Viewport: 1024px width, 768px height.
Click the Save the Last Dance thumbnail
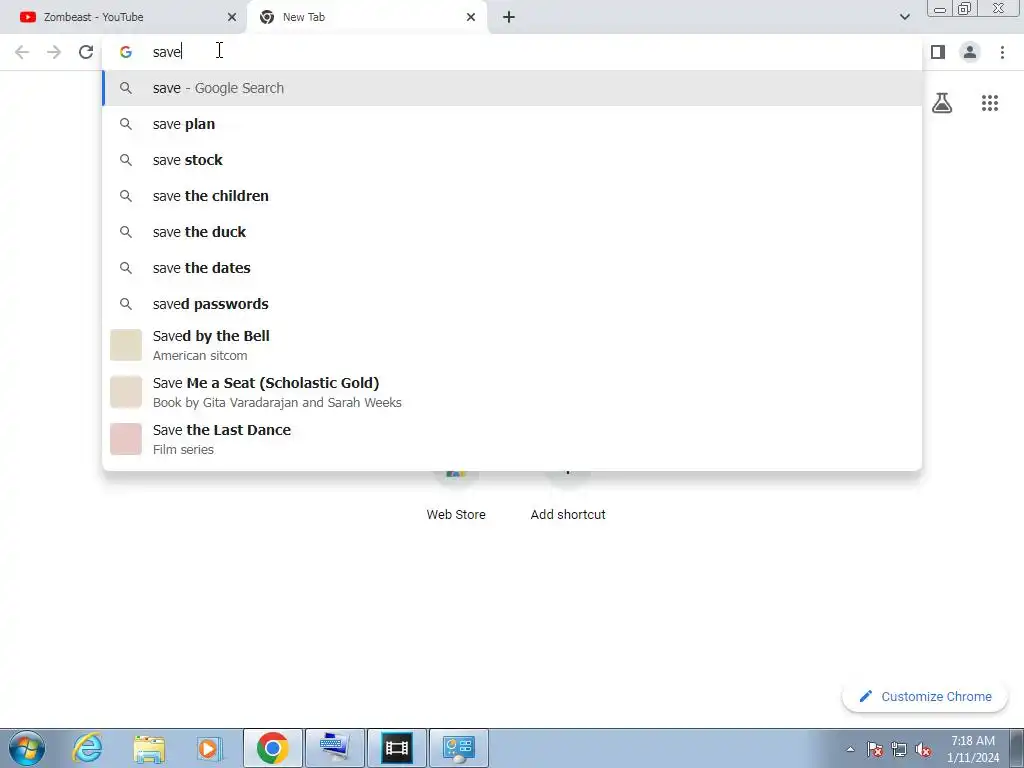point(126,439)
